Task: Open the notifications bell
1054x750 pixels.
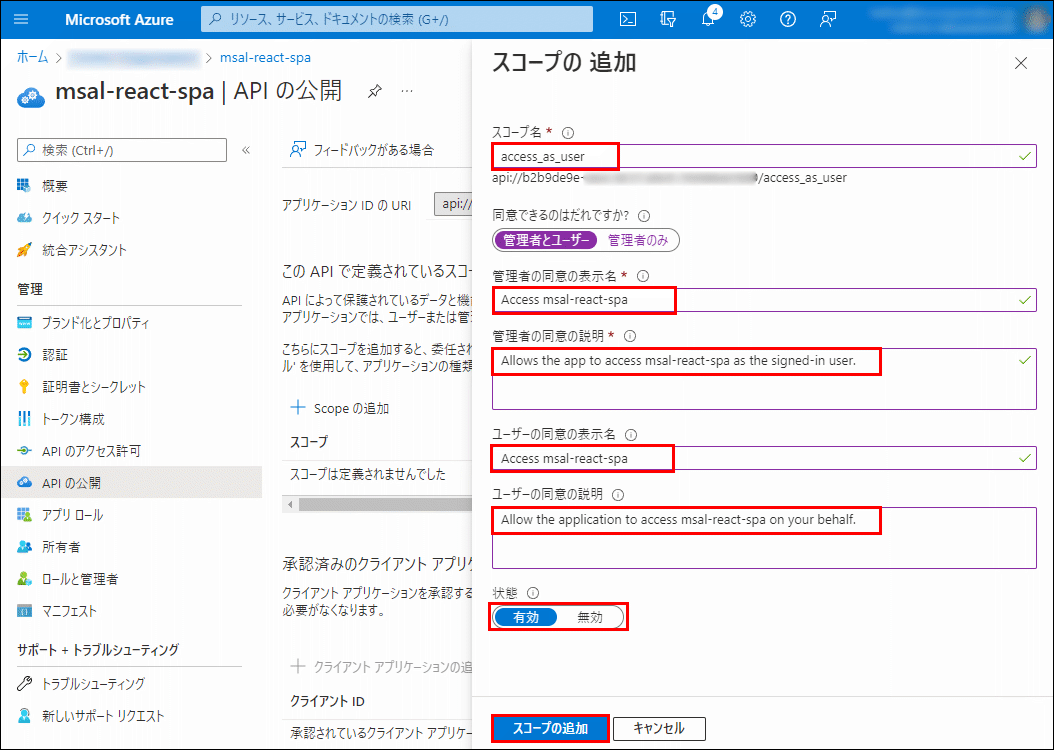Action: (x=708, y=19)
